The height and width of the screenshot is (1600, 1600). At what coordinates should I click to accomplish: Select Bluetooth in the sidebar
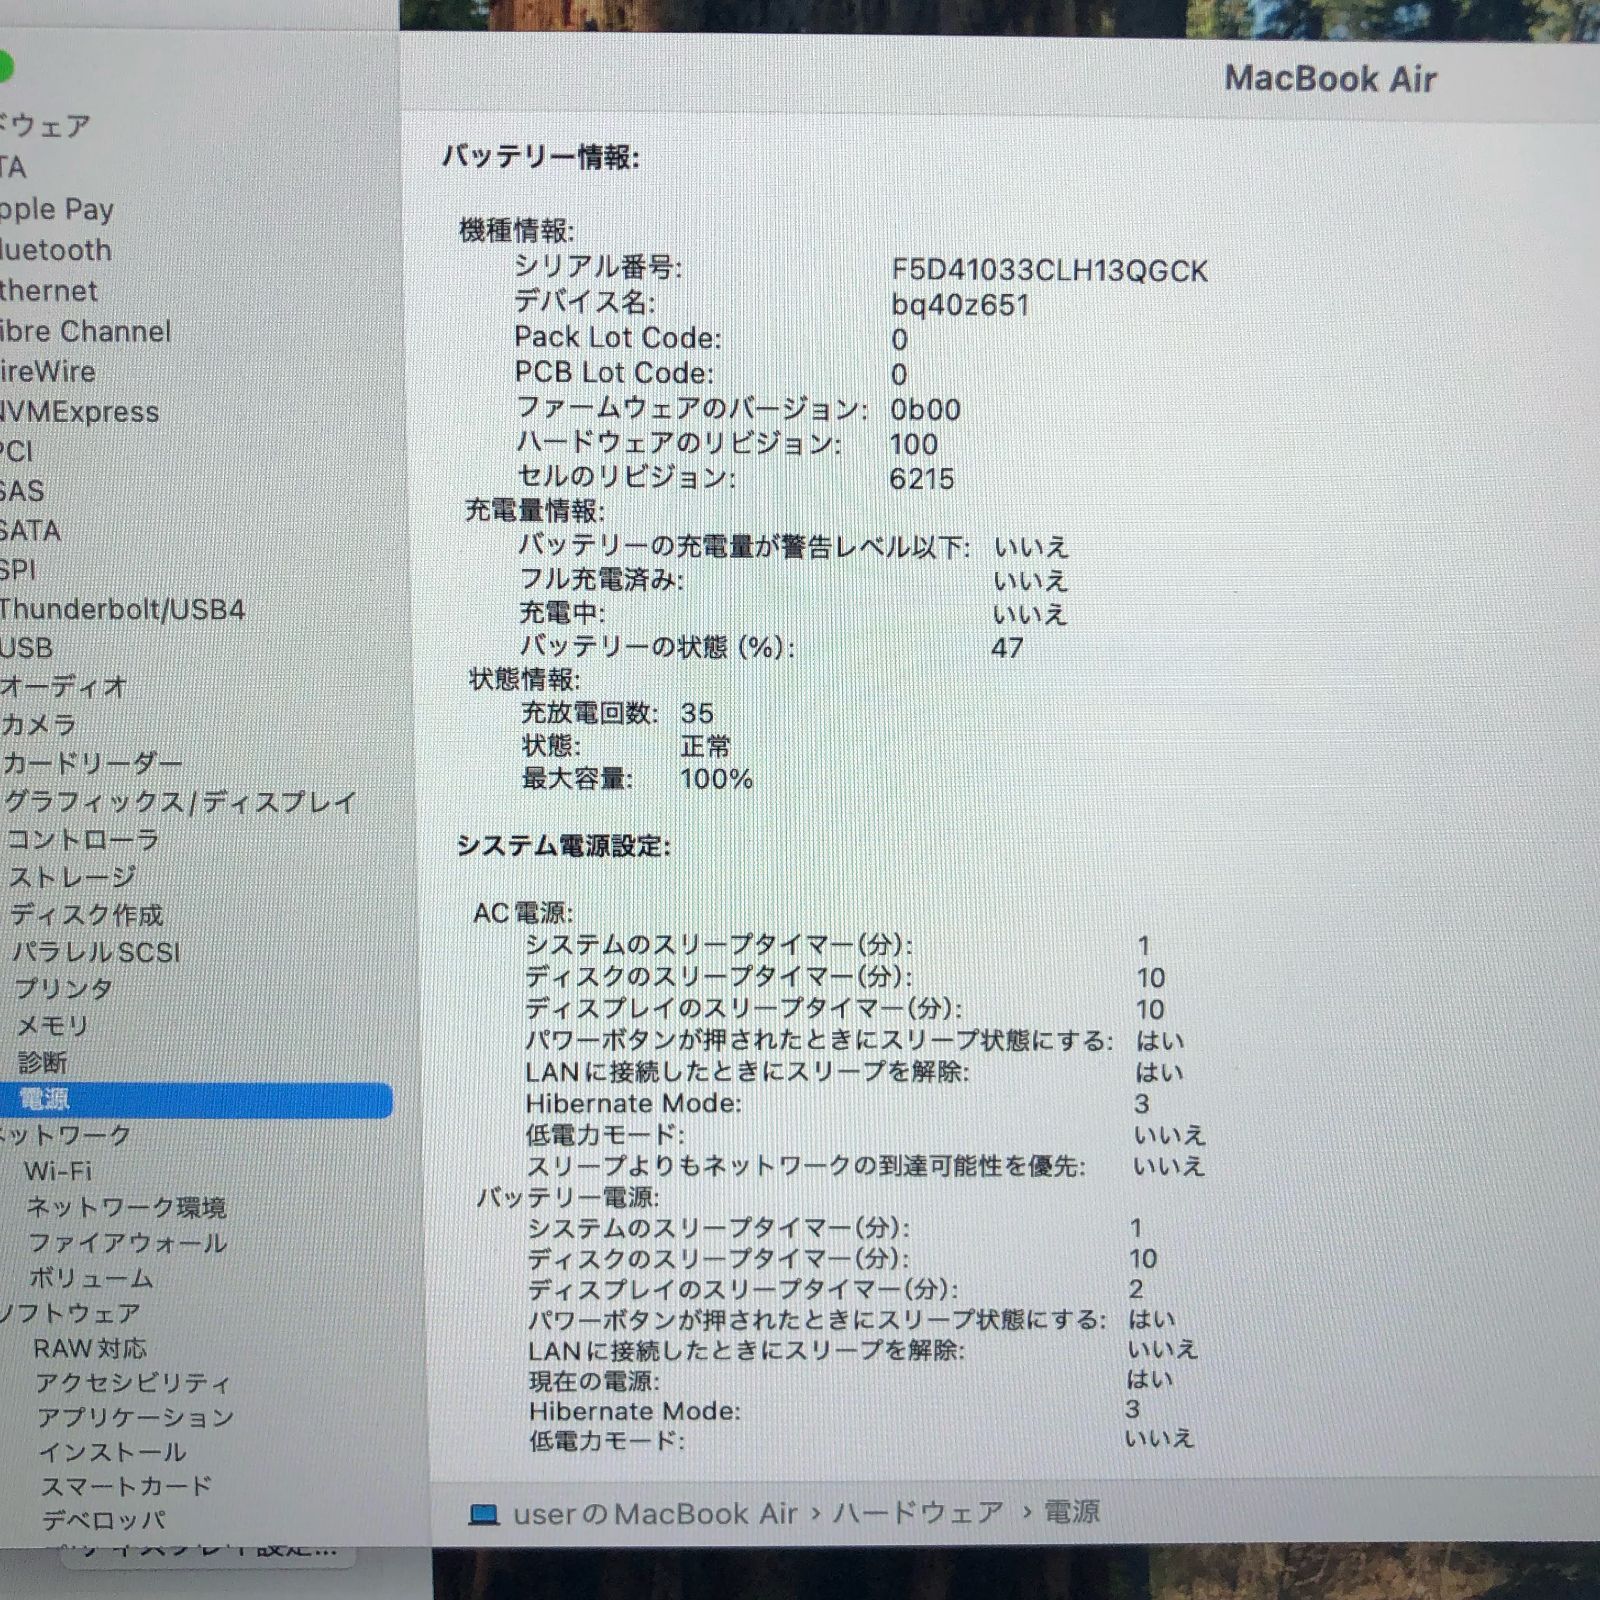(x=56, y=250)
